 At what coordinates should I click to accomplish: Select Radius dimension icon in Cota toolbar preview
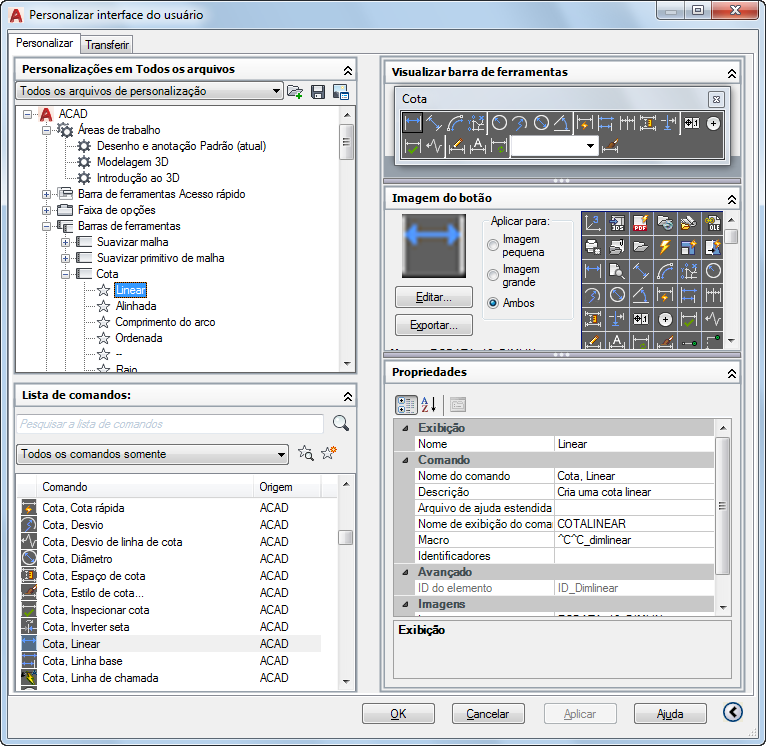[499, 123]
